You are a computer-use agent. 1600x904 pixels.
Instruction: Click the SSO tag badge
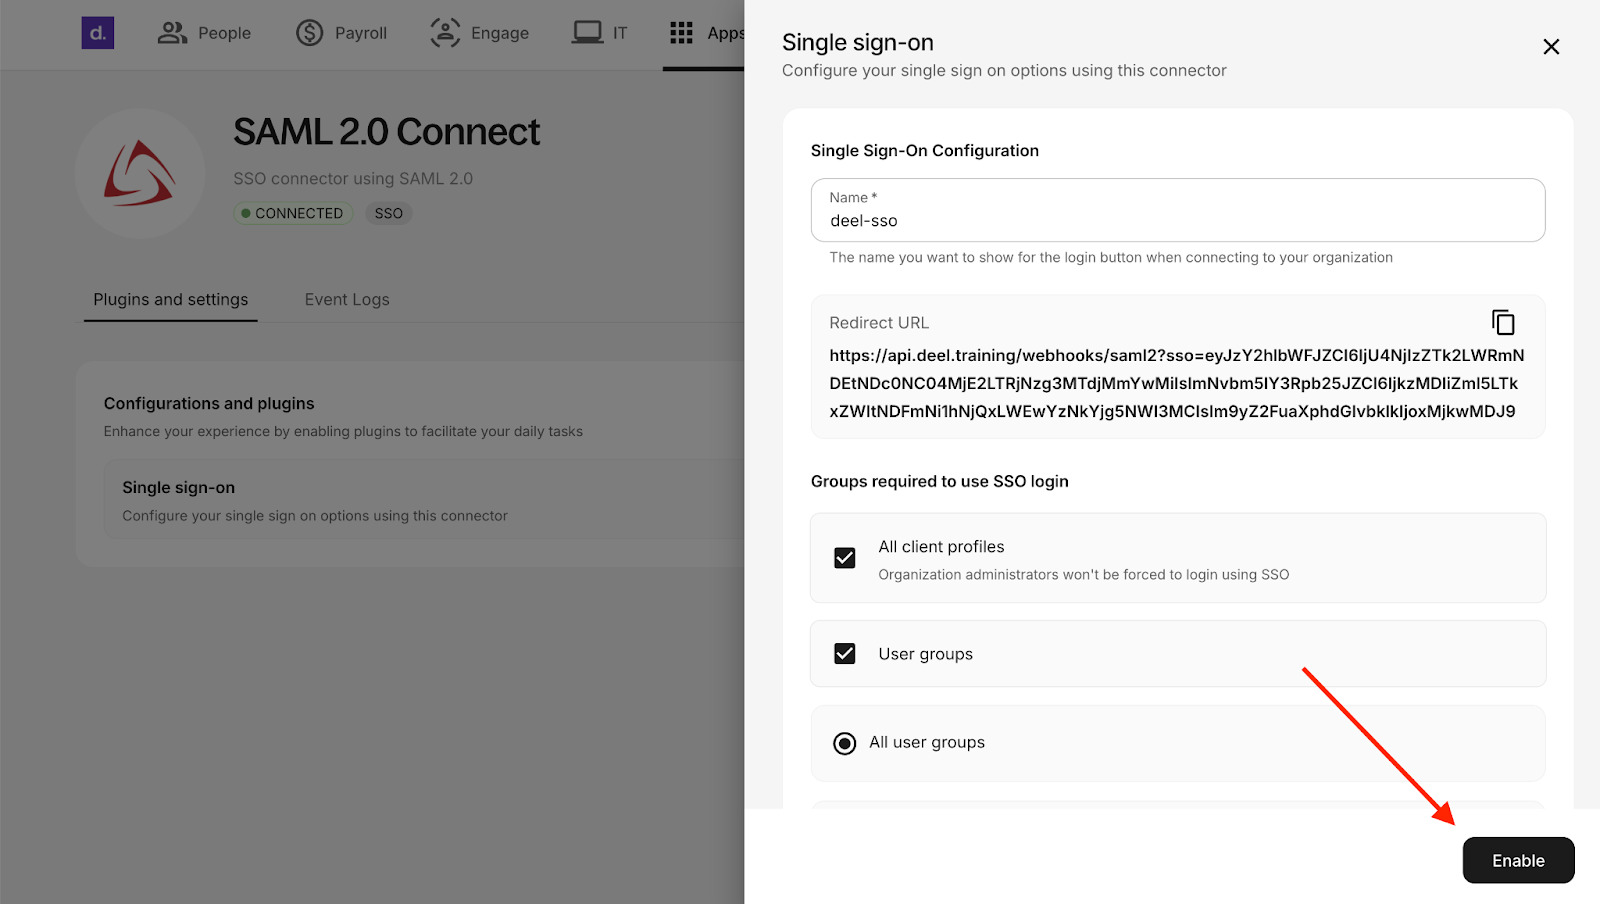click(389, 213)
